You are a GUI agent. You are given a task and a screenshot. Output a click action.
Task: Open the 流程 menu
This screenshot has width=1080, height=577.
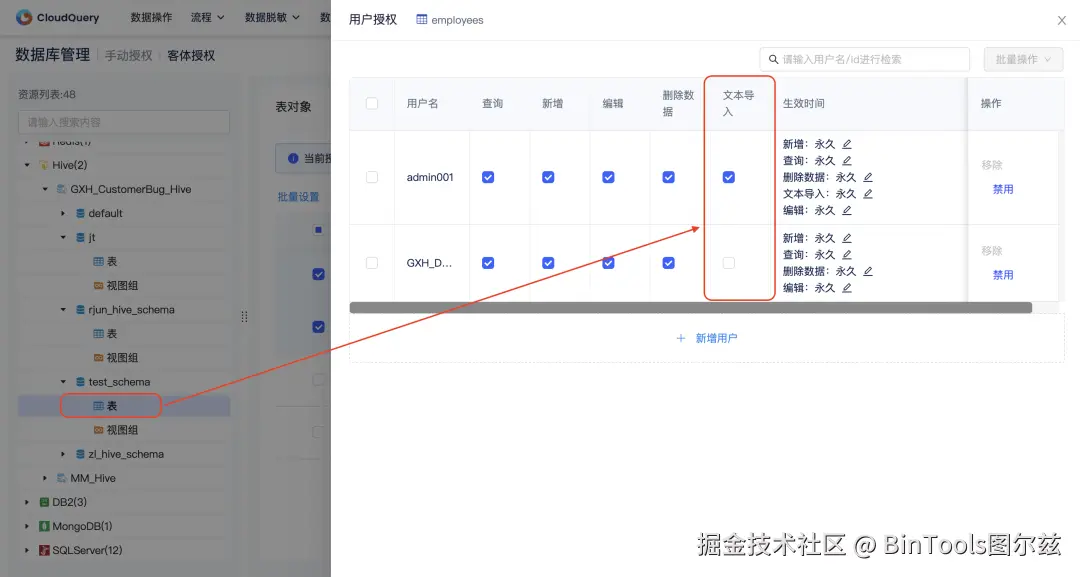[x=207, y=17]
